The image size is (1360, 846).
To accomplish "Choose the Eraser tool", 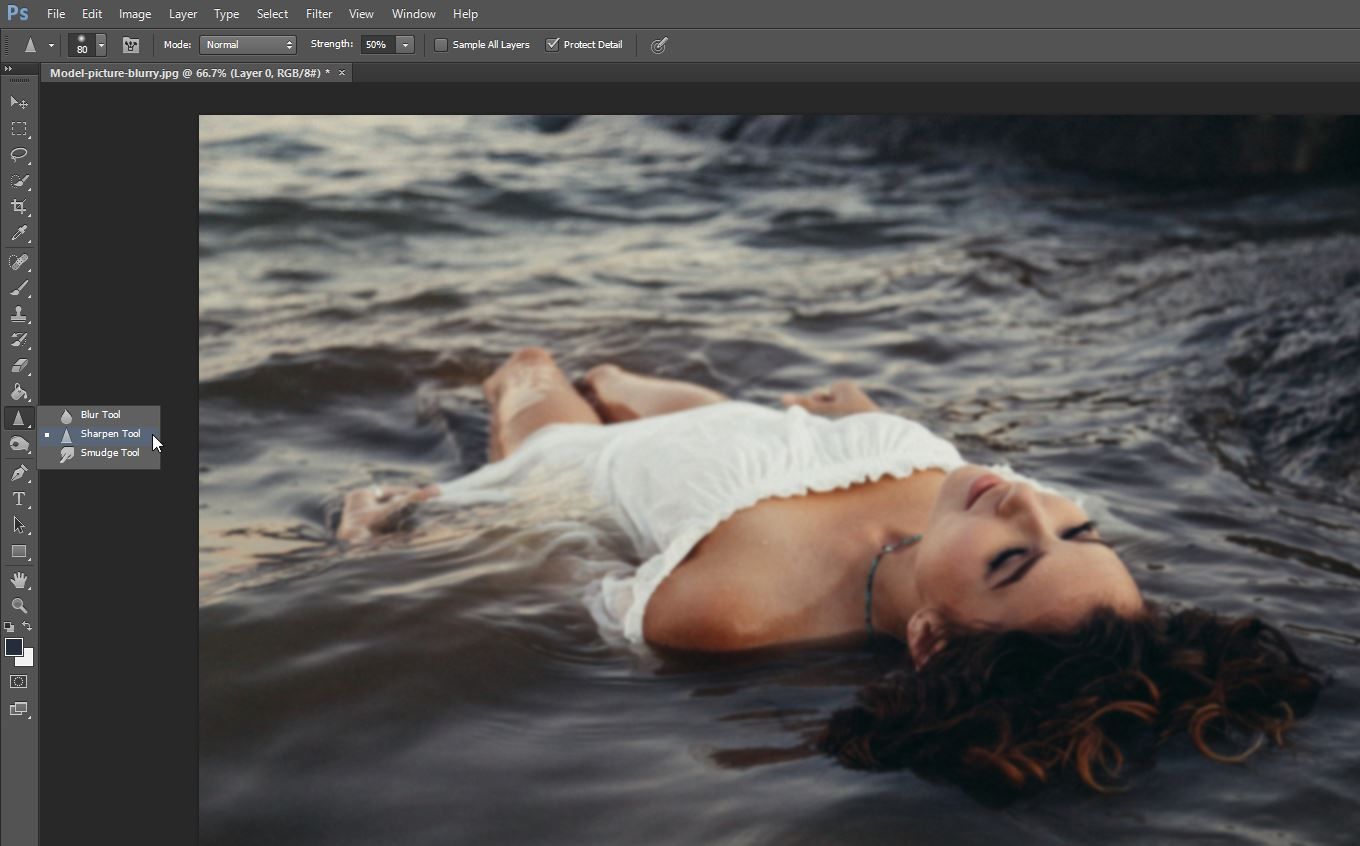I will (x=19, y=366).
